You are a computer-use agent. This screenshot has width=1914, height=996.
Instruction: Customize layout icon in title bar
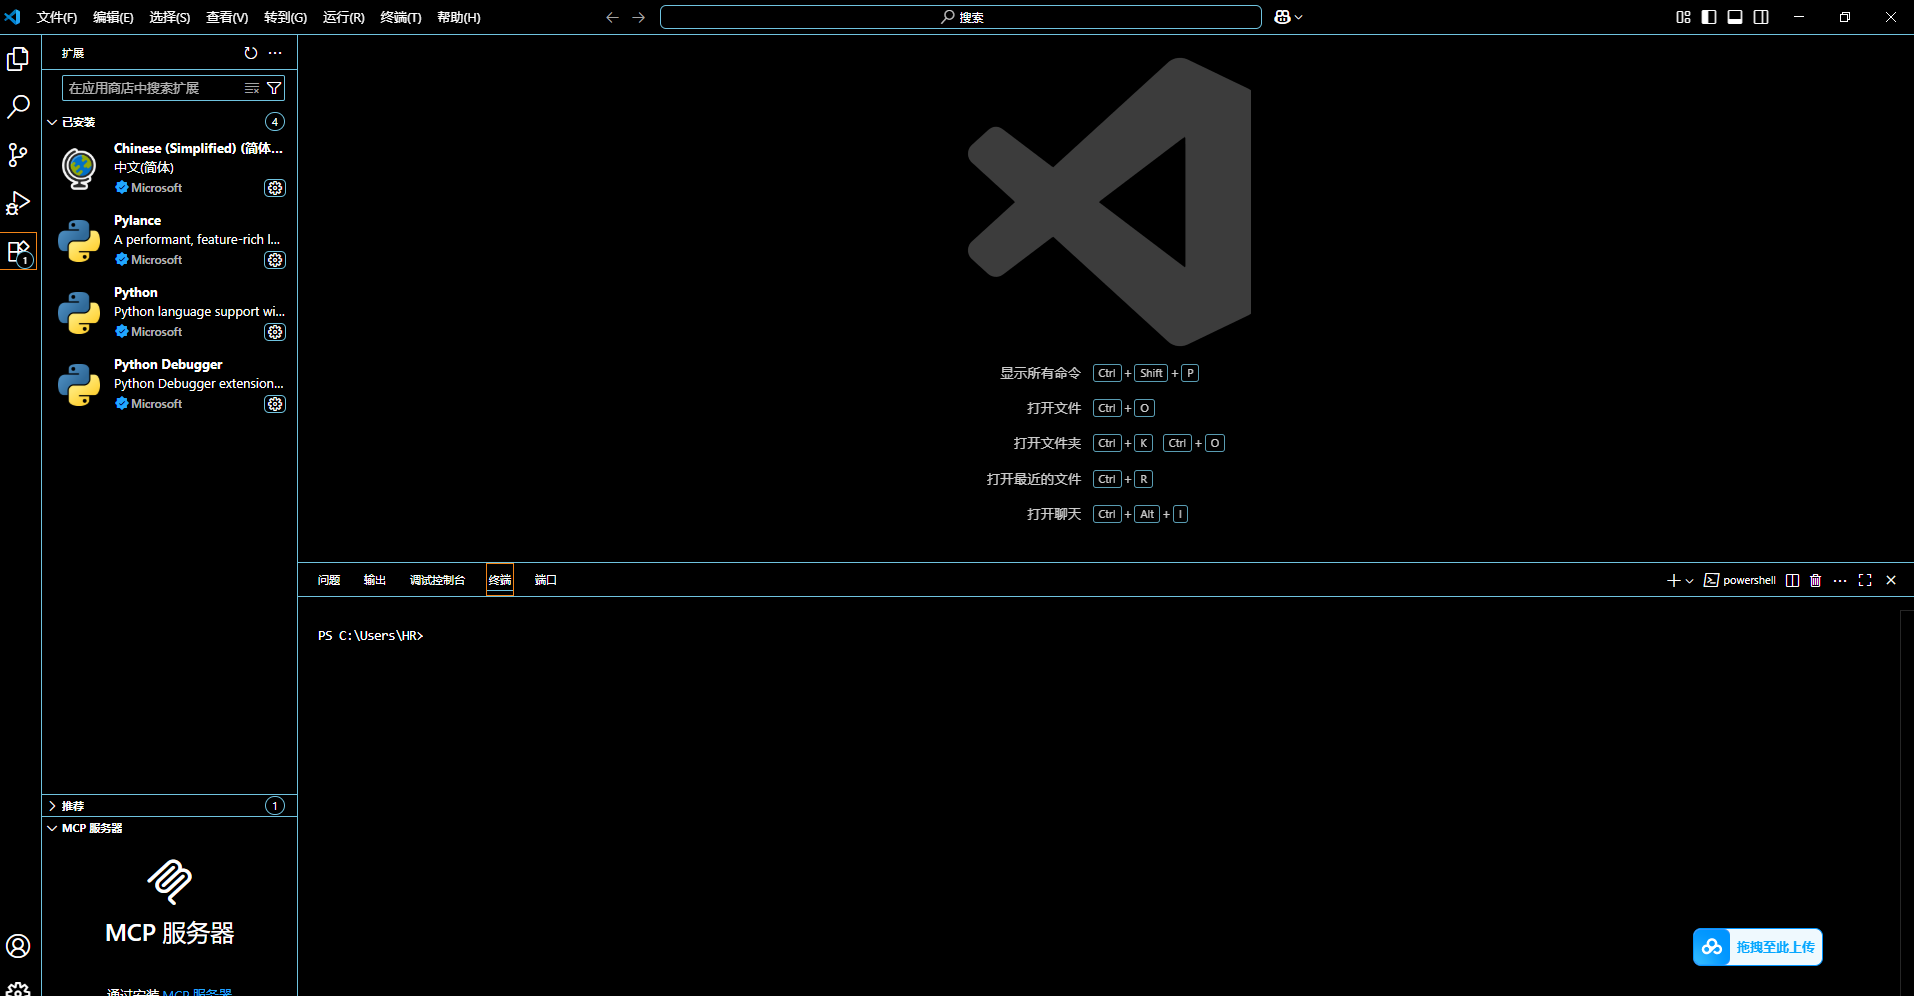point(1683,17)
